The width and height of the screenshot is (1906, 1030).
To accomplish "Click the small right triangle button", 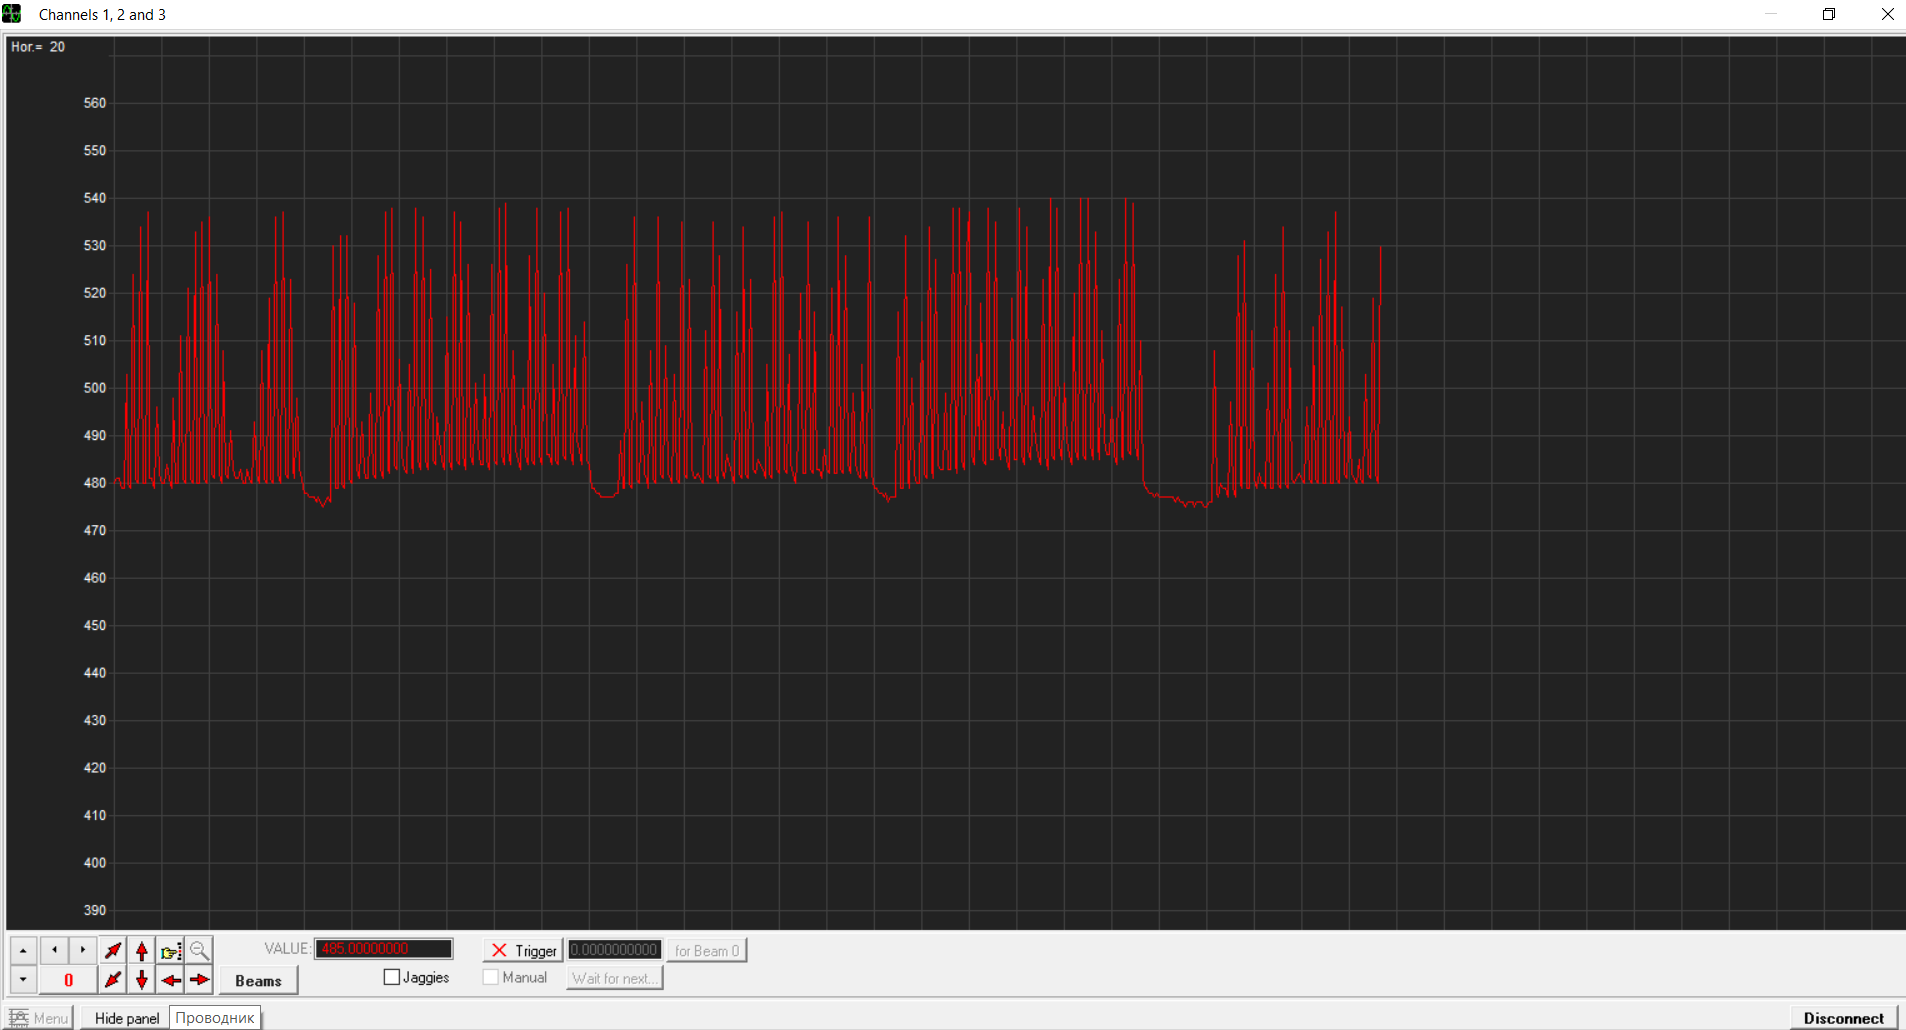I will point(83,950).
